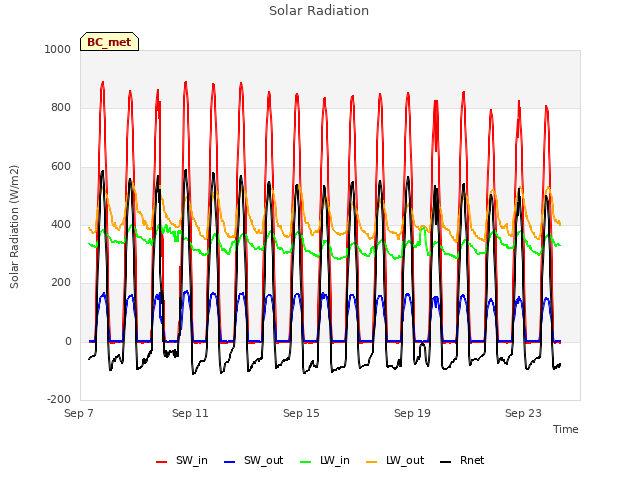Click the black Rnet legend swatch
The image size is (640, 480).
point(446,462)
